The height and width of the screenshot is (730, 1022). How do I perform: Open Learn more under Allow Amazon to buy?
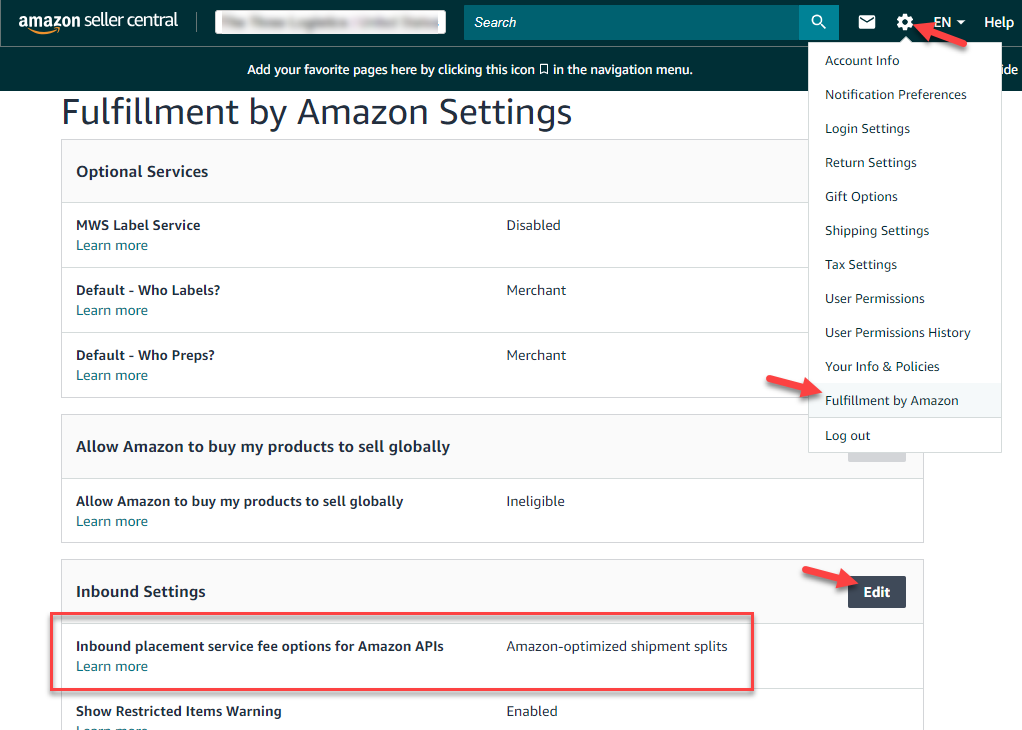(x=112, y=521)
